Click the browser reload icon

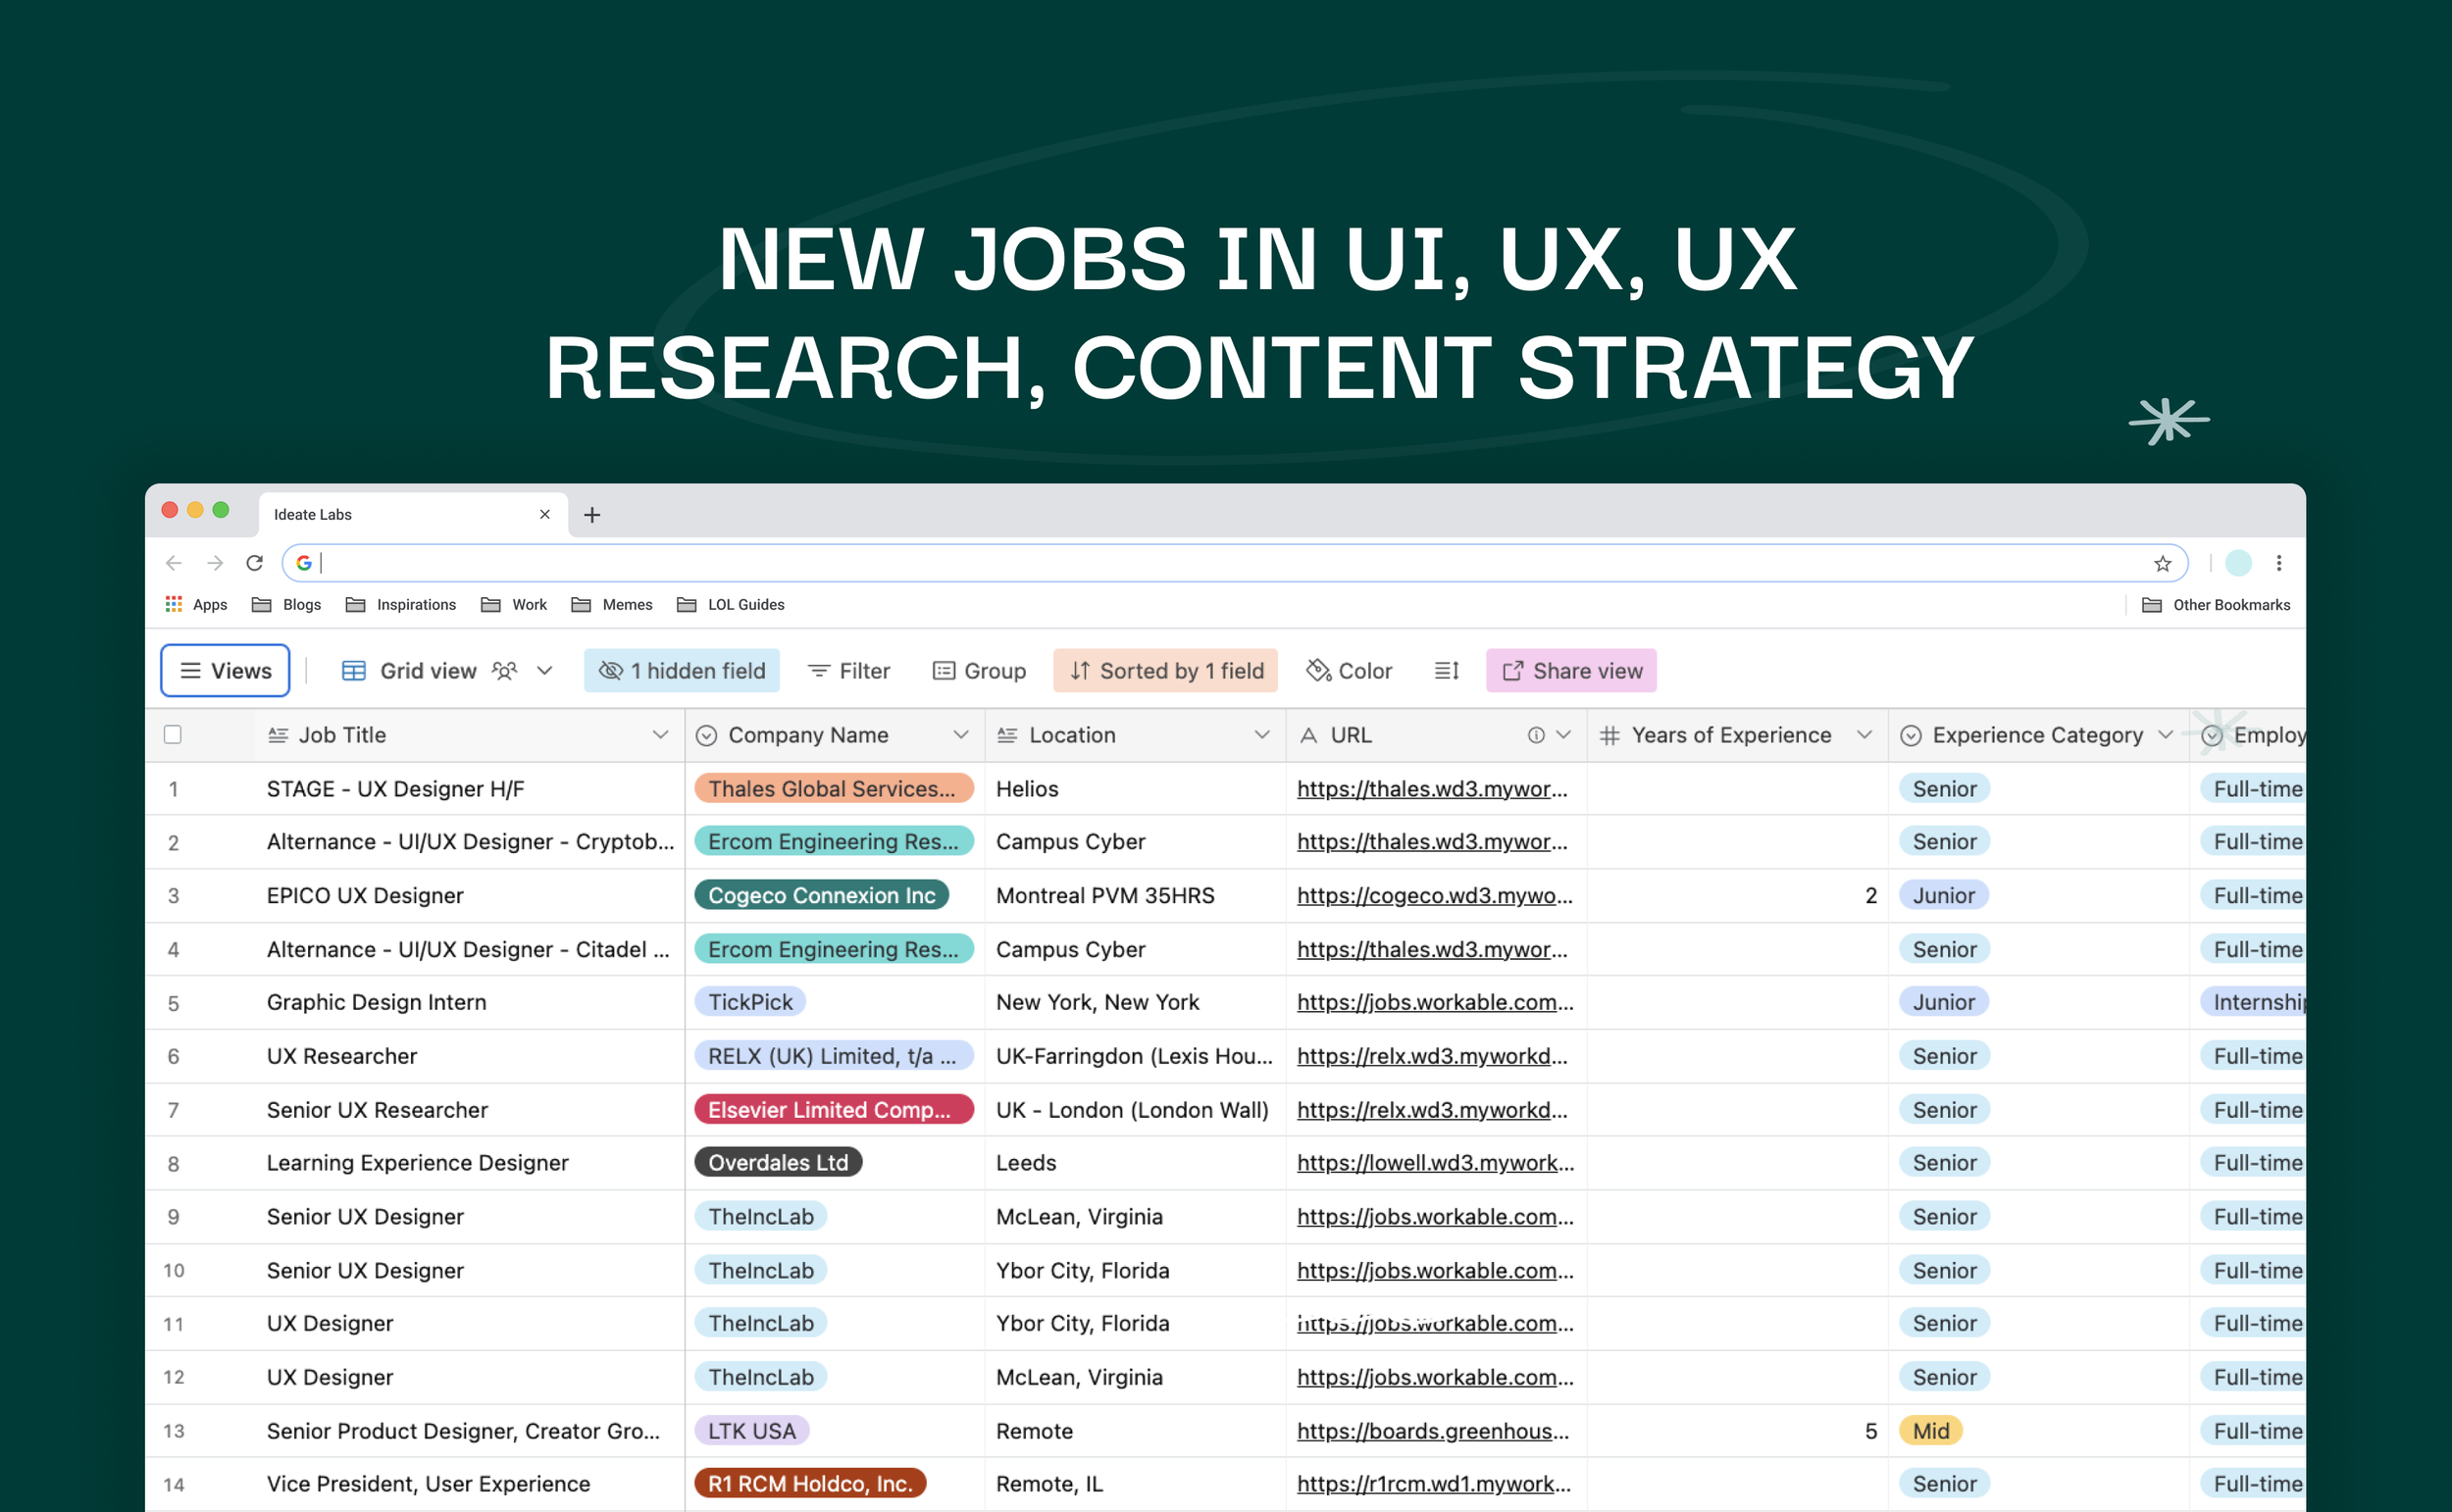[x=254, y=563]
